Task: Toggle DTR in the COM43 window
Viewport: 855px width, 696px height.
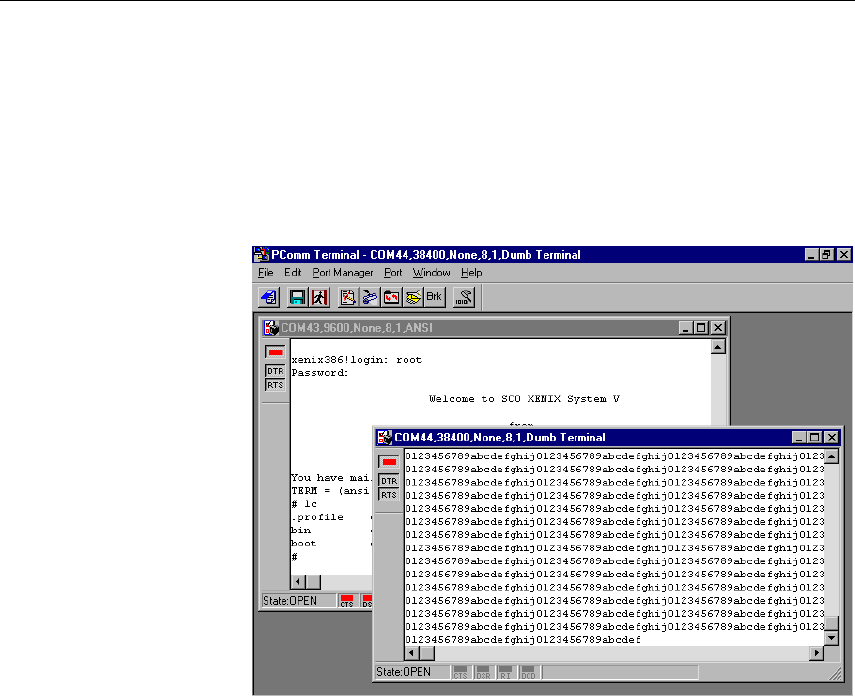Action: [x=275, y=371]
